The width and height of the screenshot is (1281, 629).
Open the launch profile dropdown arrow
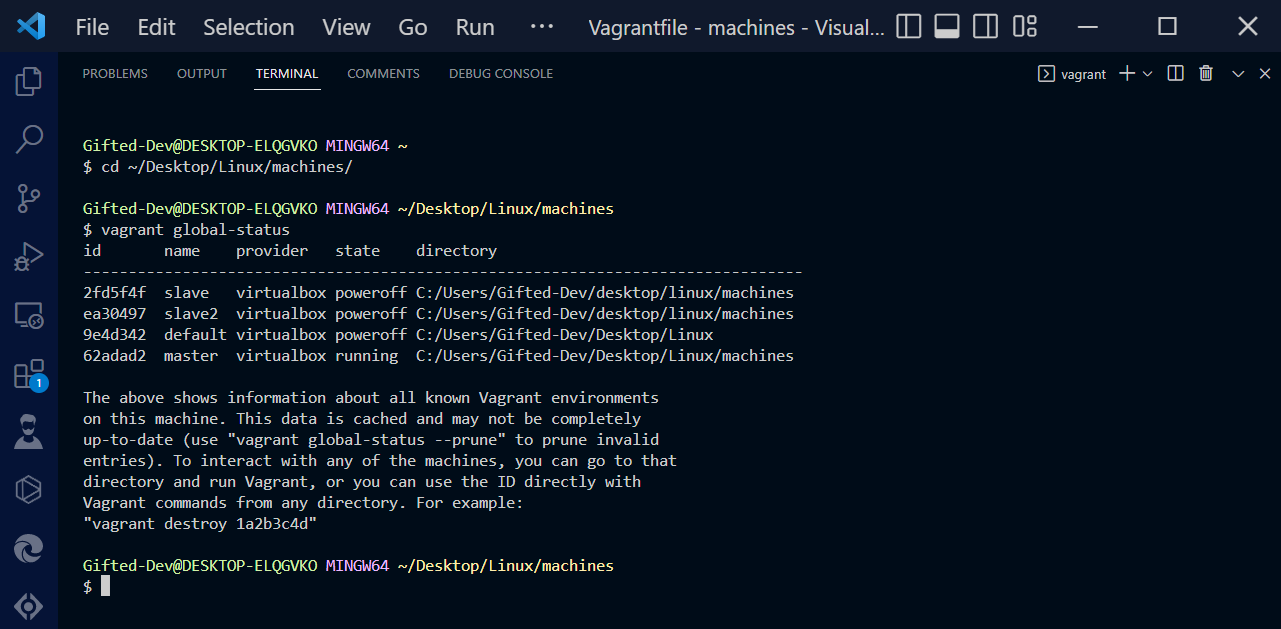(1147, 73)
